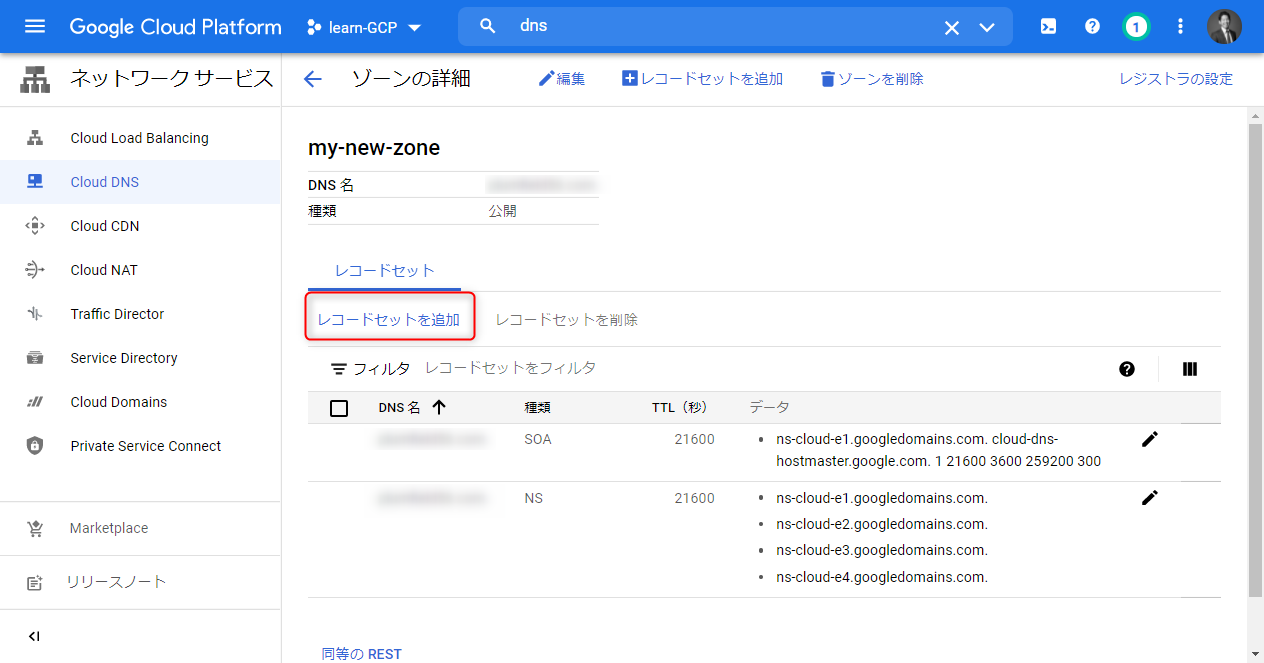1264x663 pixels.
Task: Open the hamburger navigation menu
Action: coord(35,27)
